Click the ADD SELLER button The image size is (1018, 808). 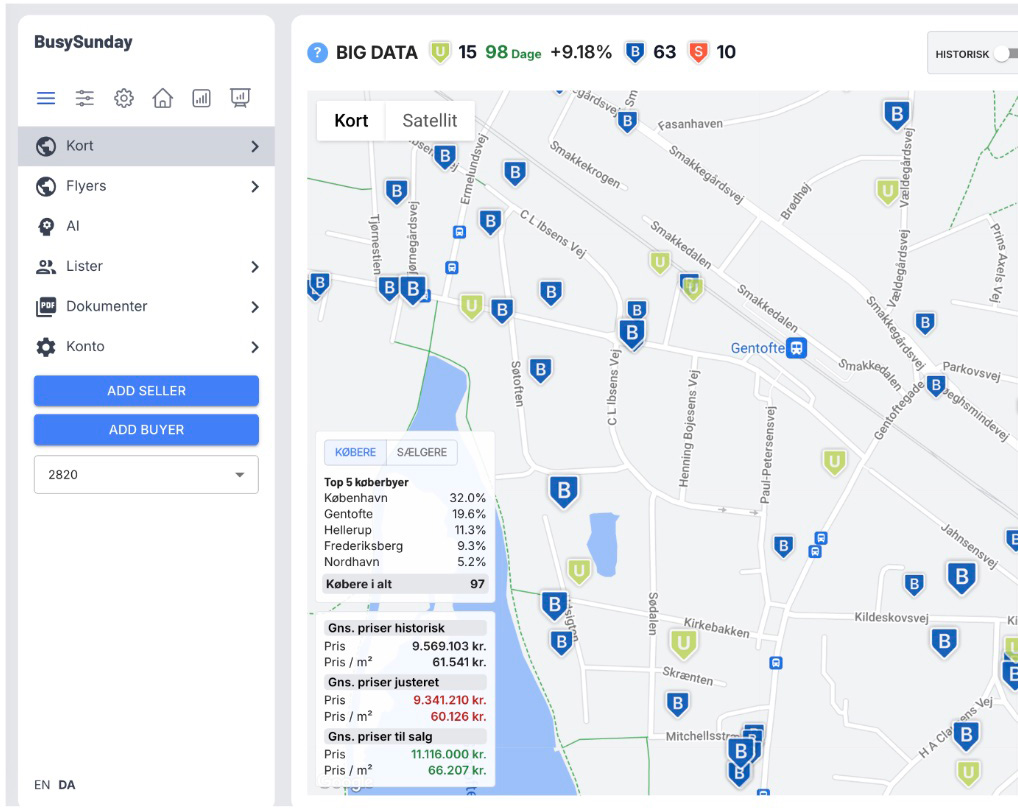click(146, 391)
